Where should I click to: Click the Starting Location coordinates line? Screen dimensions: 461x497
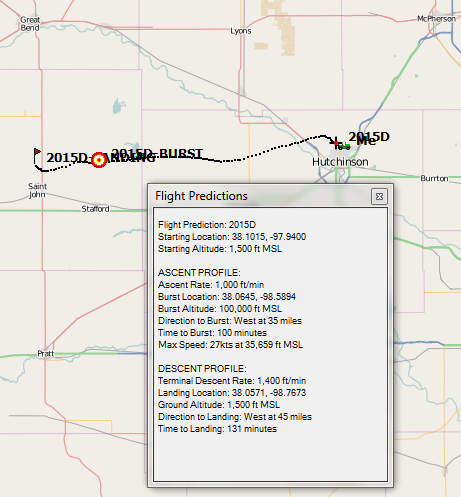point(232,237)
